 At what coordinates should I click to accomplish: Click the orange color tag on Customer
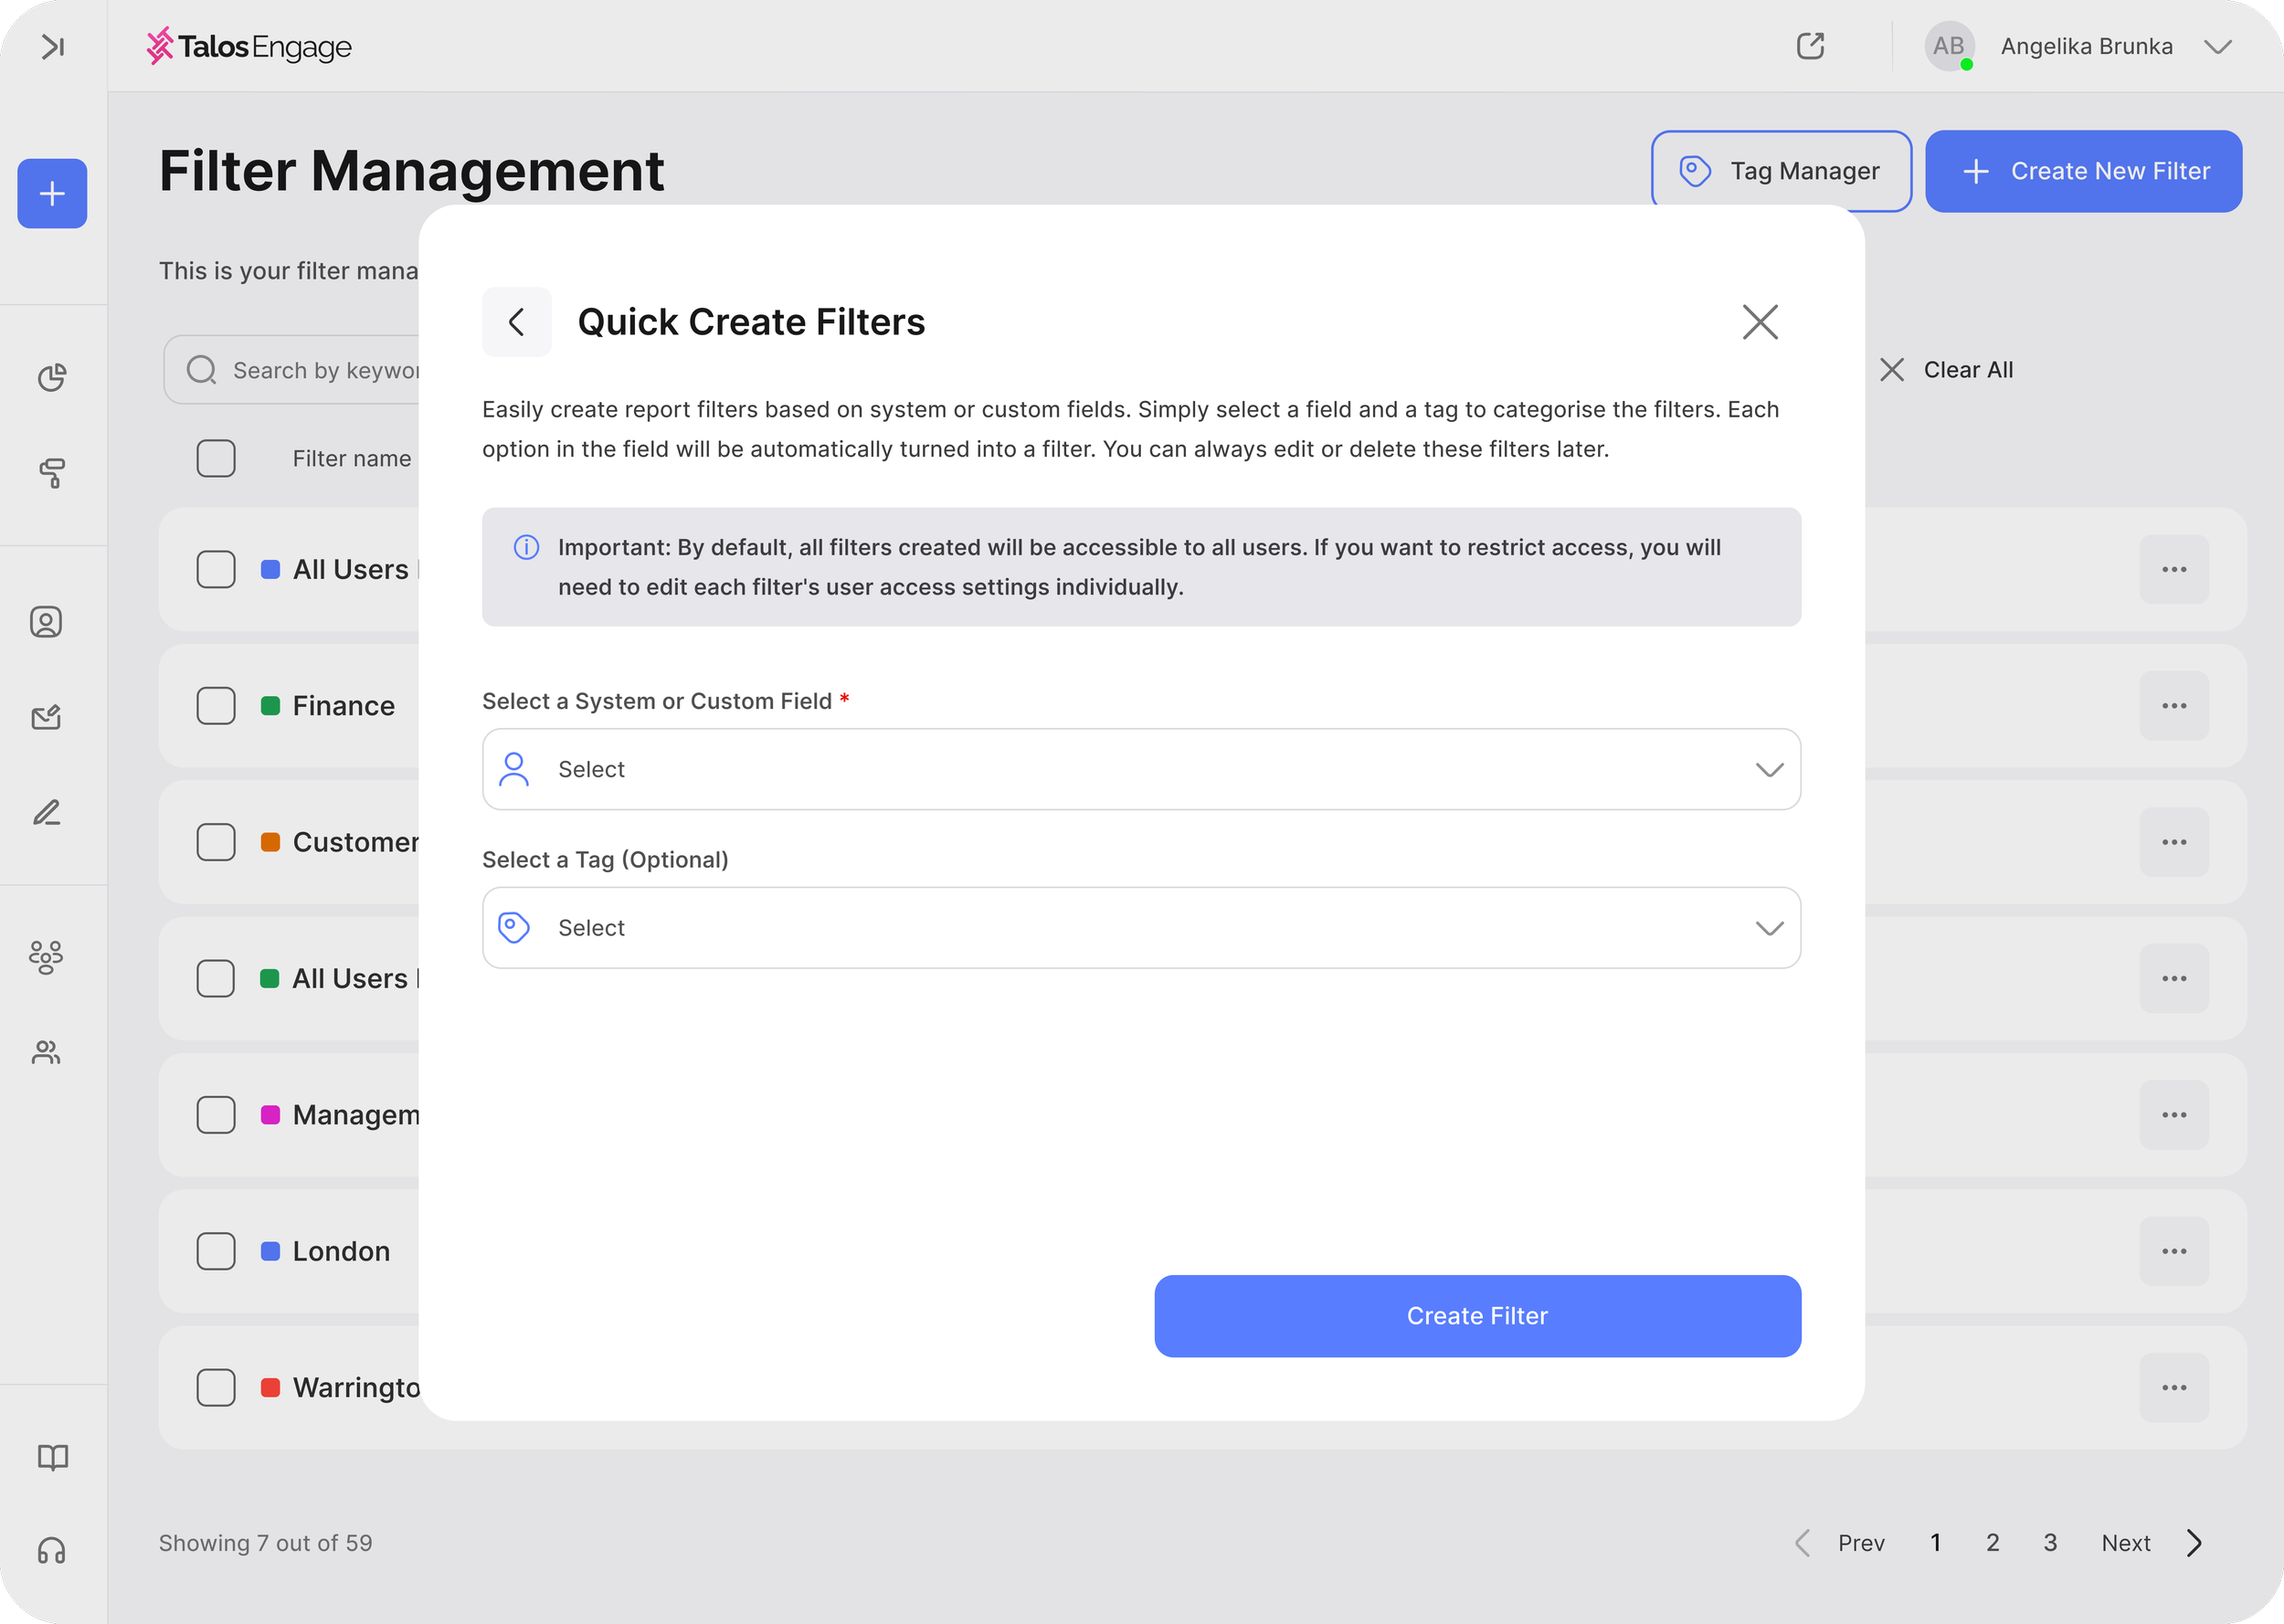coord(270,842)
